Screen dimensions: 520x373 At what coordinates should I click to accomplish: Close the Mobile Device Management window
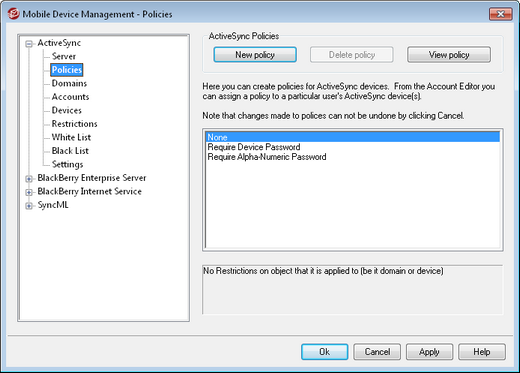[500, 14]
